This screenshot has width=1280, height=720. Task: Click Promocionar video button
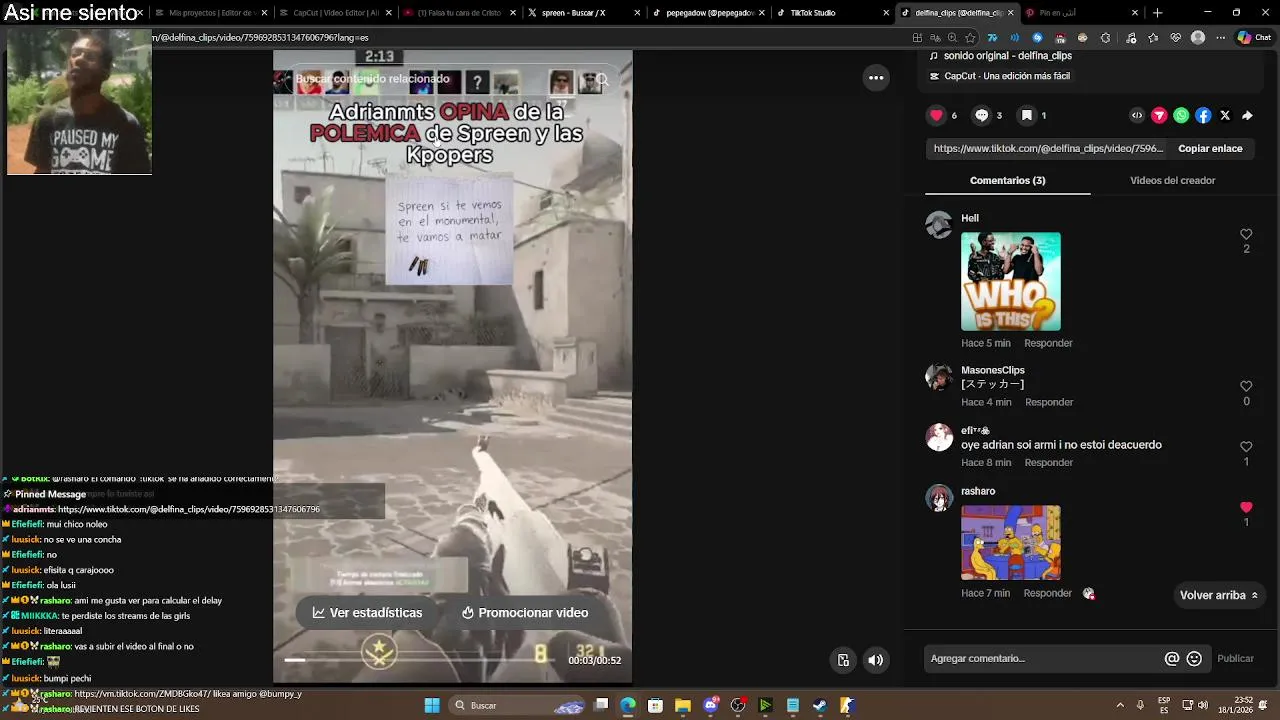(x=525, y=613)
